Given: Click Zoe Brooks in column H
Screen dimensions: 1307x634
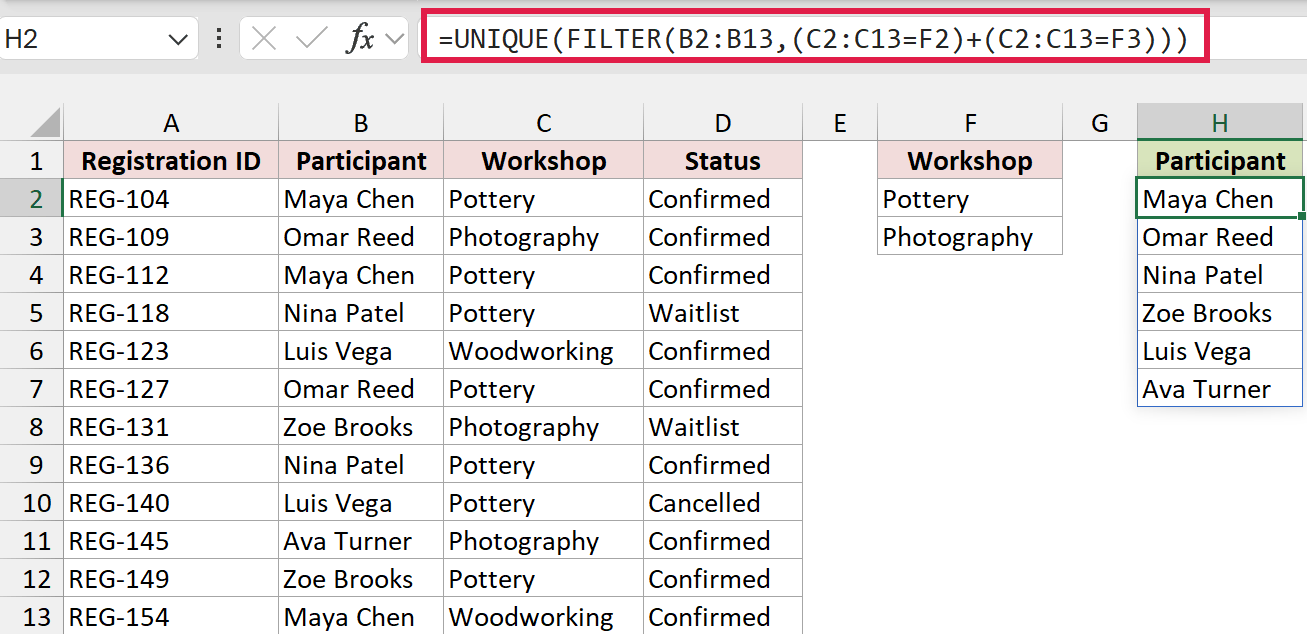Looking at the screenshot, I should coord(1220,313).
